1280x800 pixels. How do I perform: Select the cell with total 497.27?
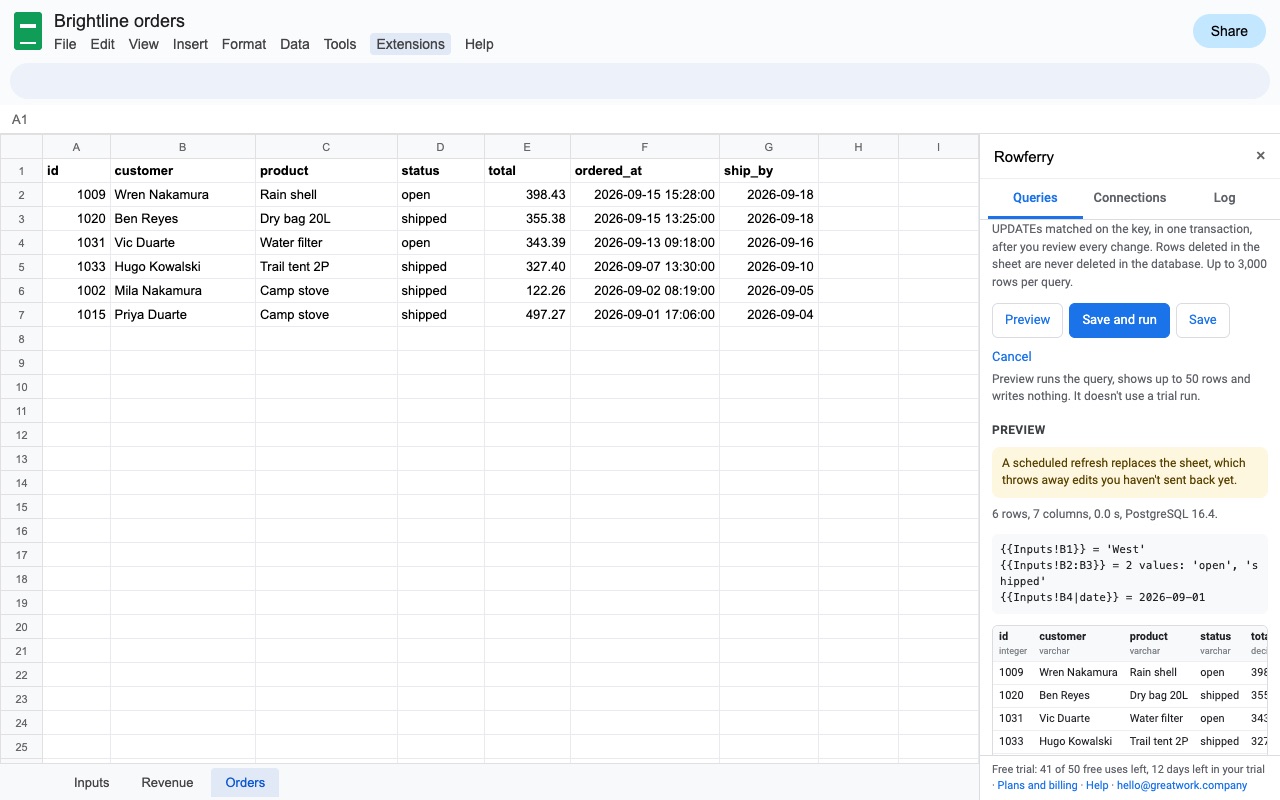527,315
